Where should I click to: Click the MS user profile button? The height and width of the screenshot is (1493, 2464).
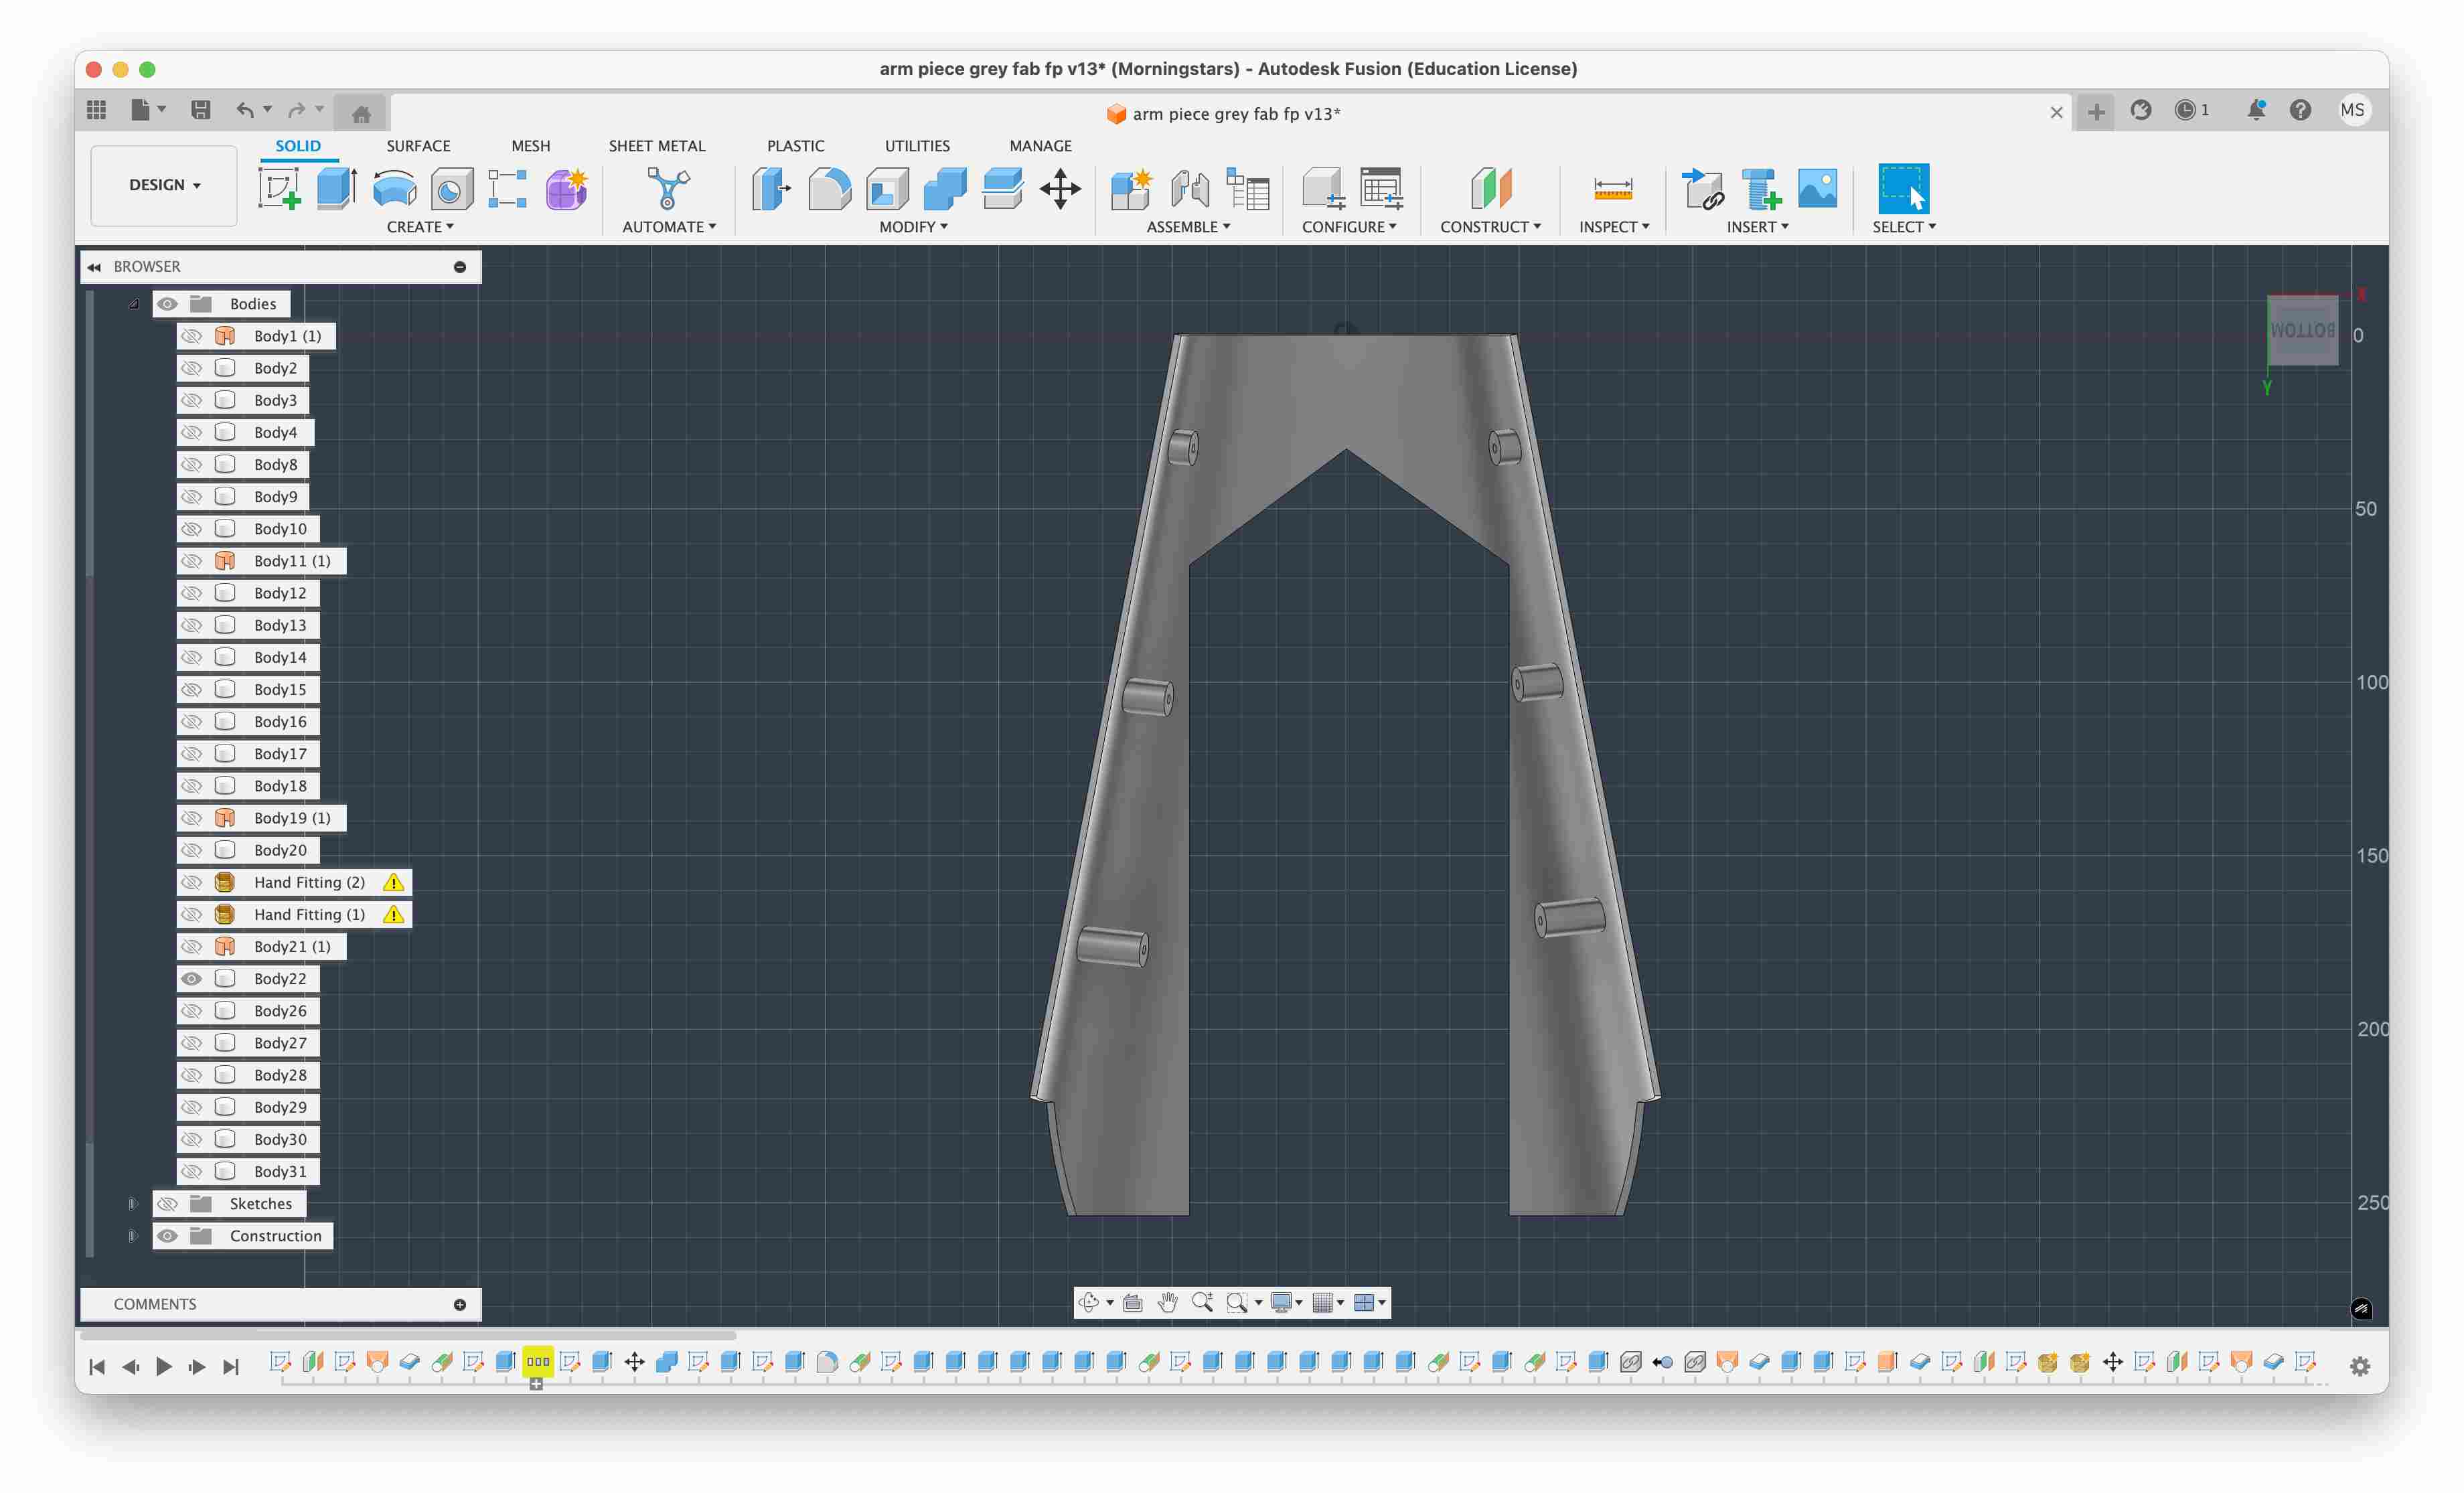(2352, 110)
